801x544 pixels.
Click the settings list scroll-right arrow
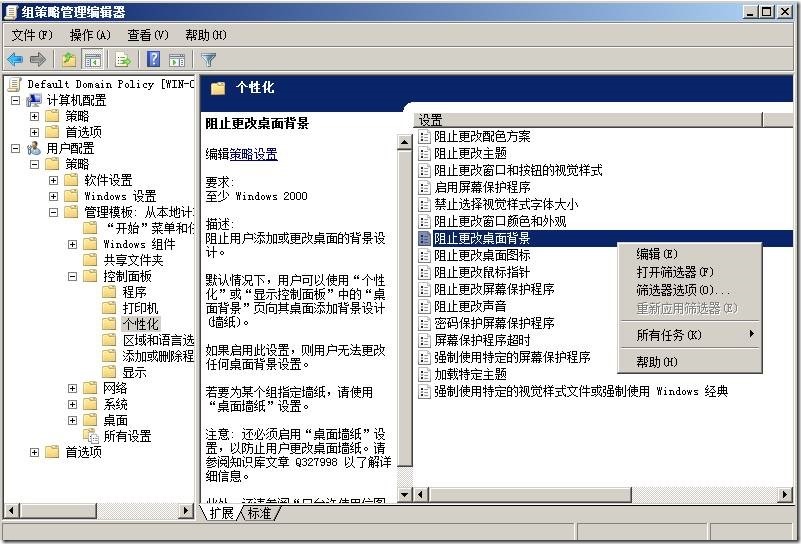[785, 494]
